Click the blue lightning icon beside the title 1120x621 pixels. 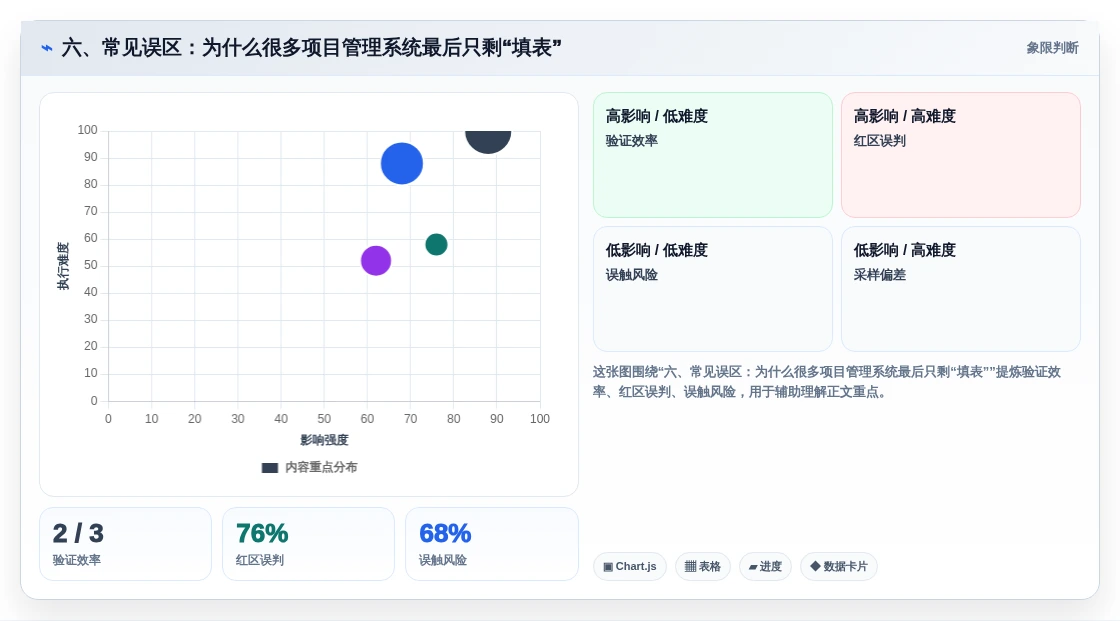[x=47, y=48]
